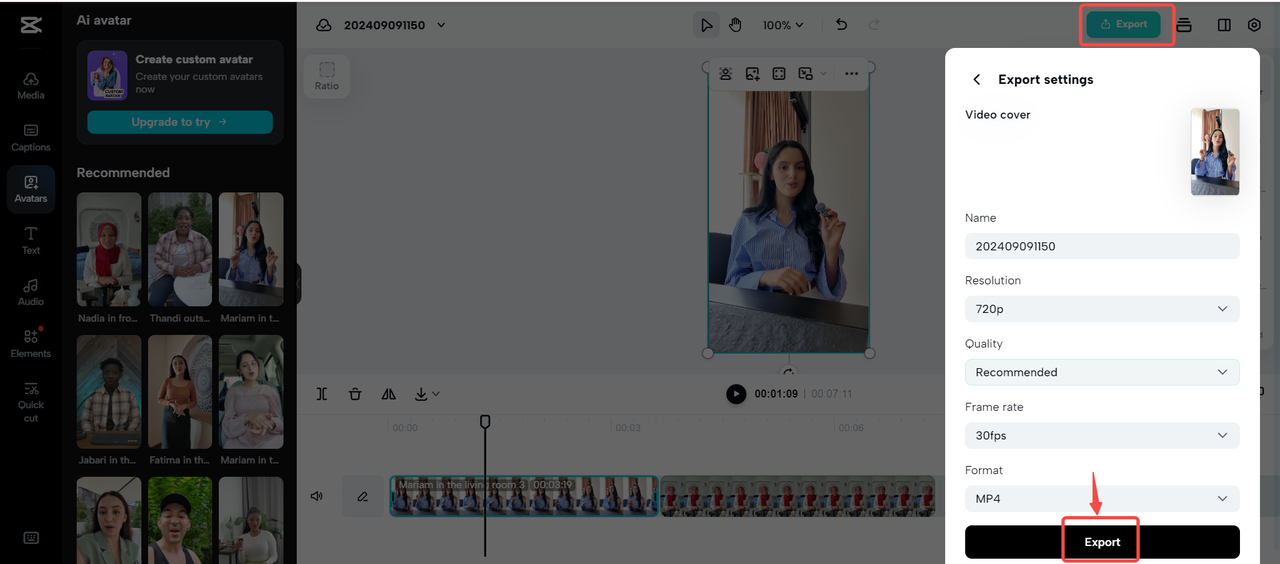Screen dimensions: 1280x564
Task: Open the hexagon settings icon
Action: click(x=1254, y=25)
